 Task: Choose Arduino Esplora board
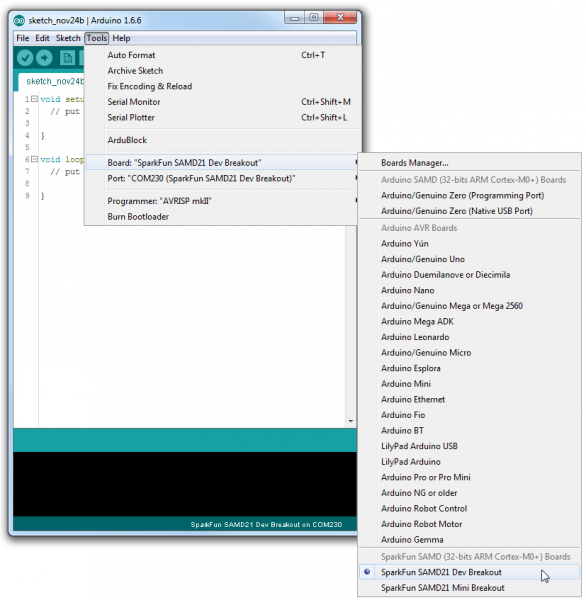(x=469, y=368)
